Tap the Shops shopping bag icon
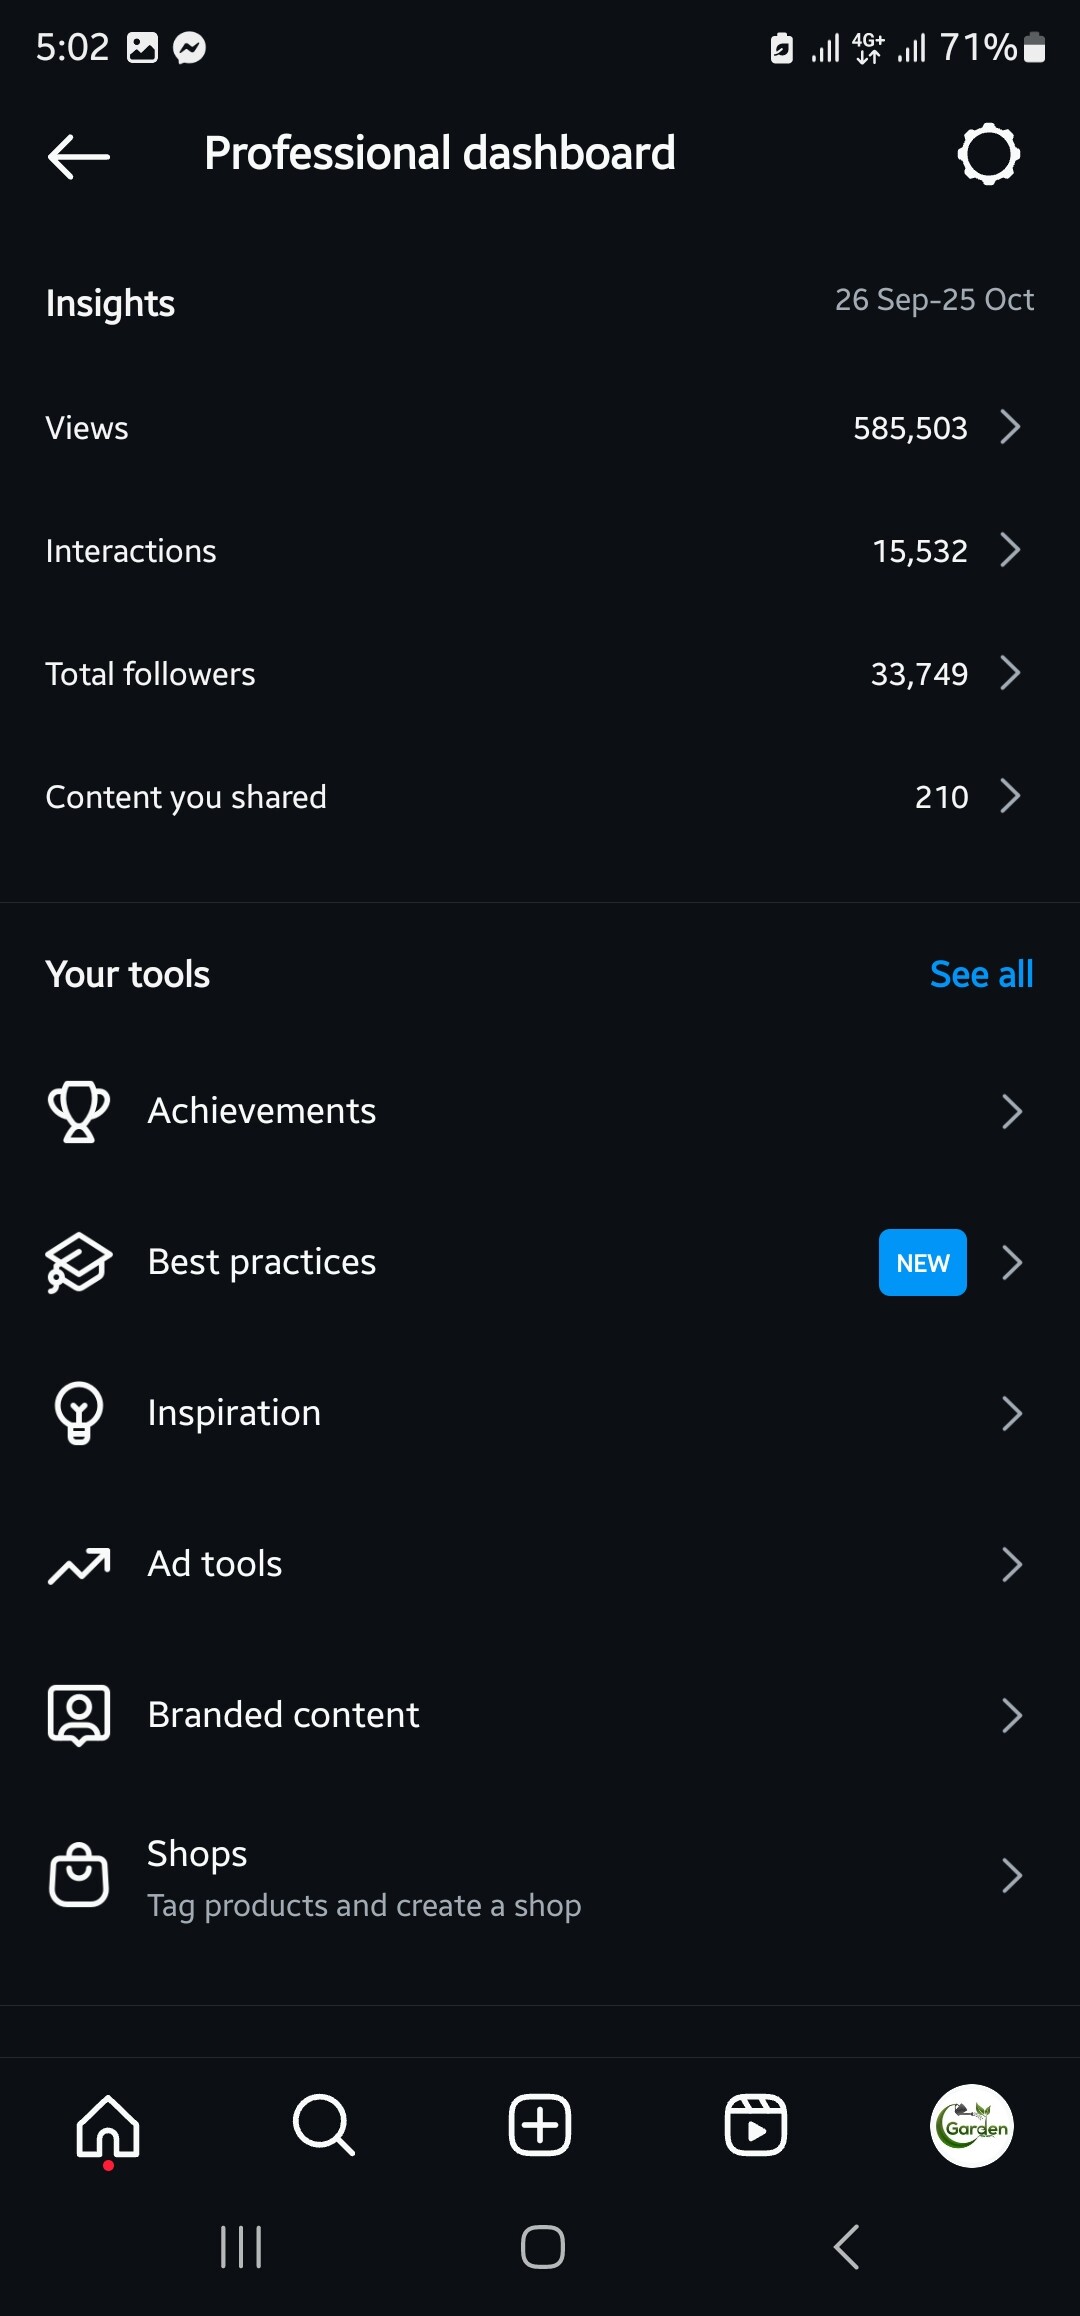 (x=79, y=1875)
